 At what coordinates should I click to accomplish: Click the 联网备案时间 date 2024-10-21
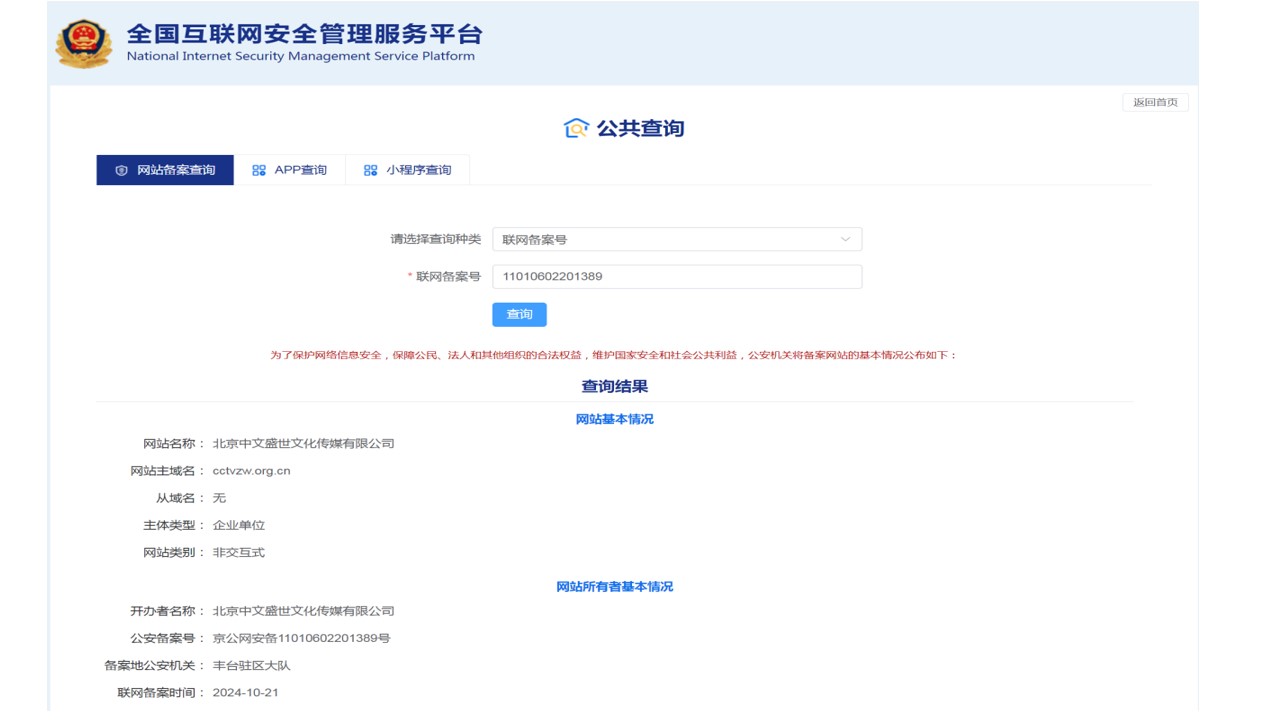point(245,693)
